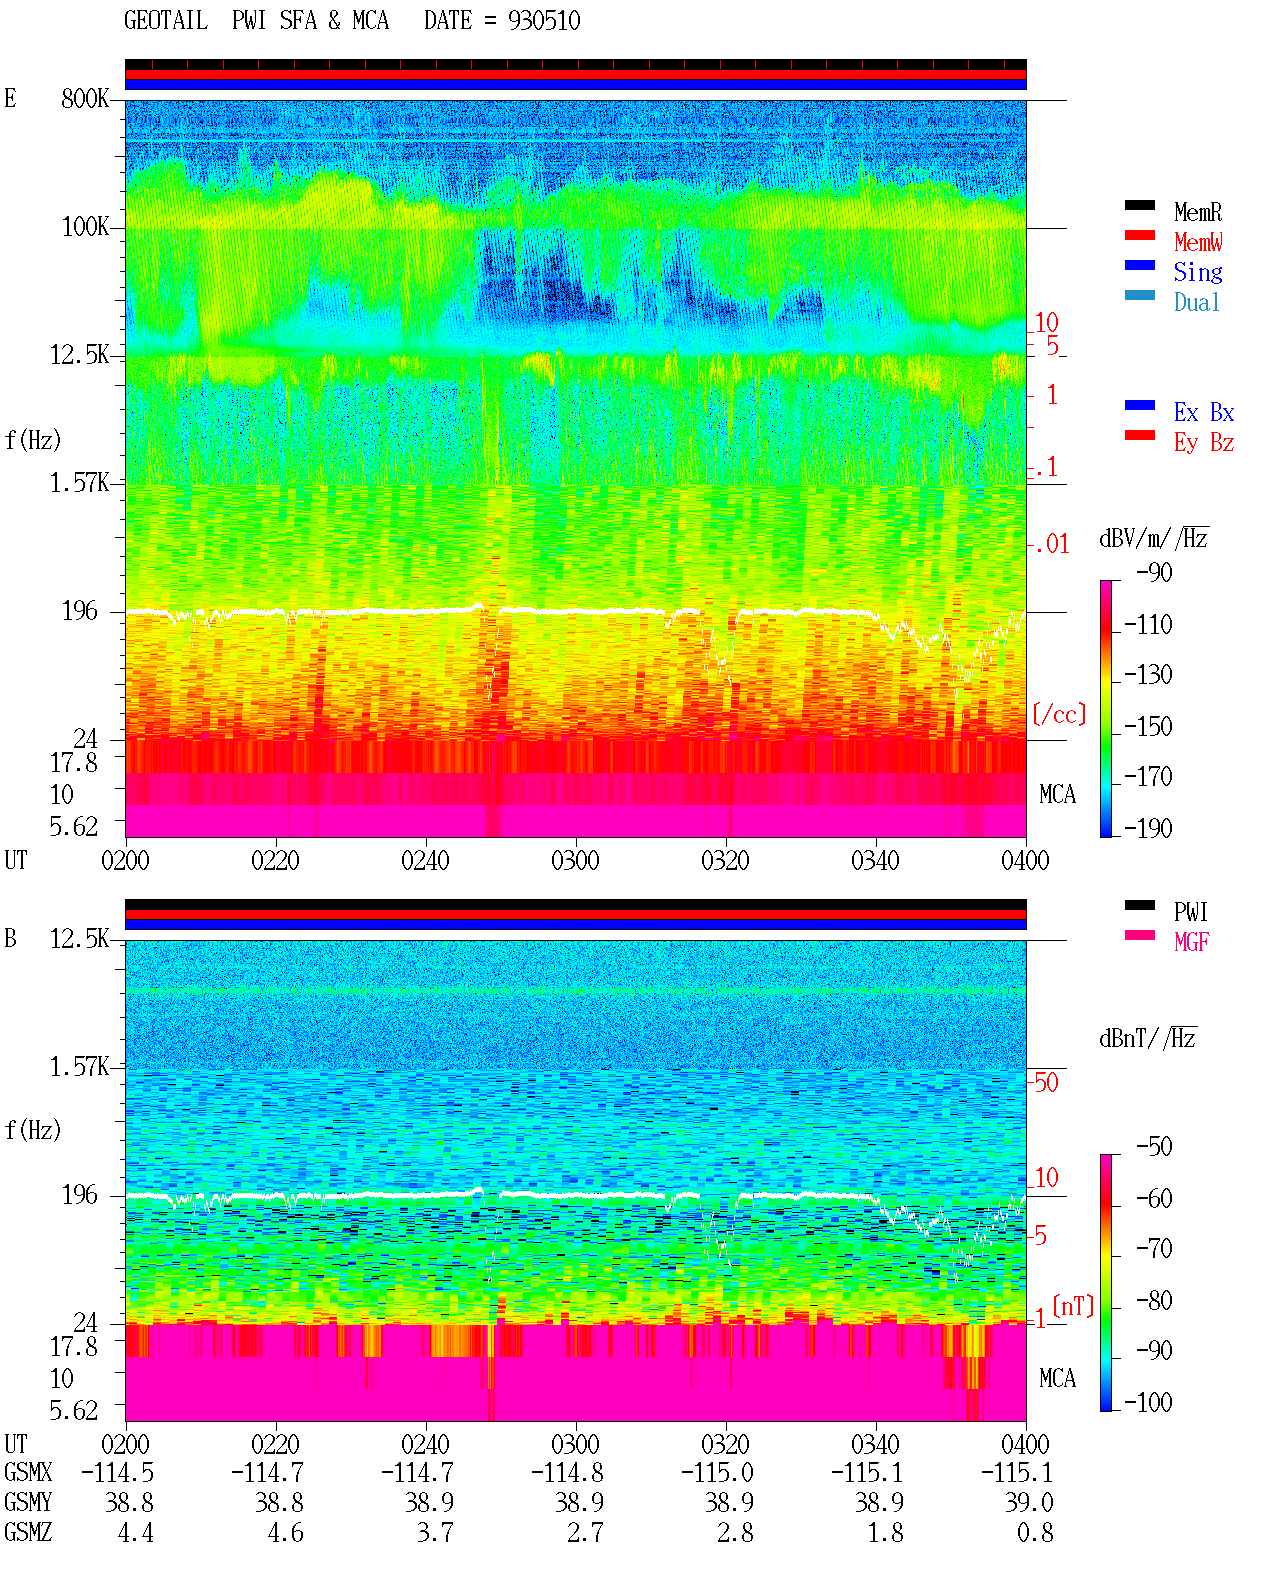Click the dBV/m/√Hz electric field color bar
This screenshot has height=1593, width=1280.
click(x=1105, y=708)
